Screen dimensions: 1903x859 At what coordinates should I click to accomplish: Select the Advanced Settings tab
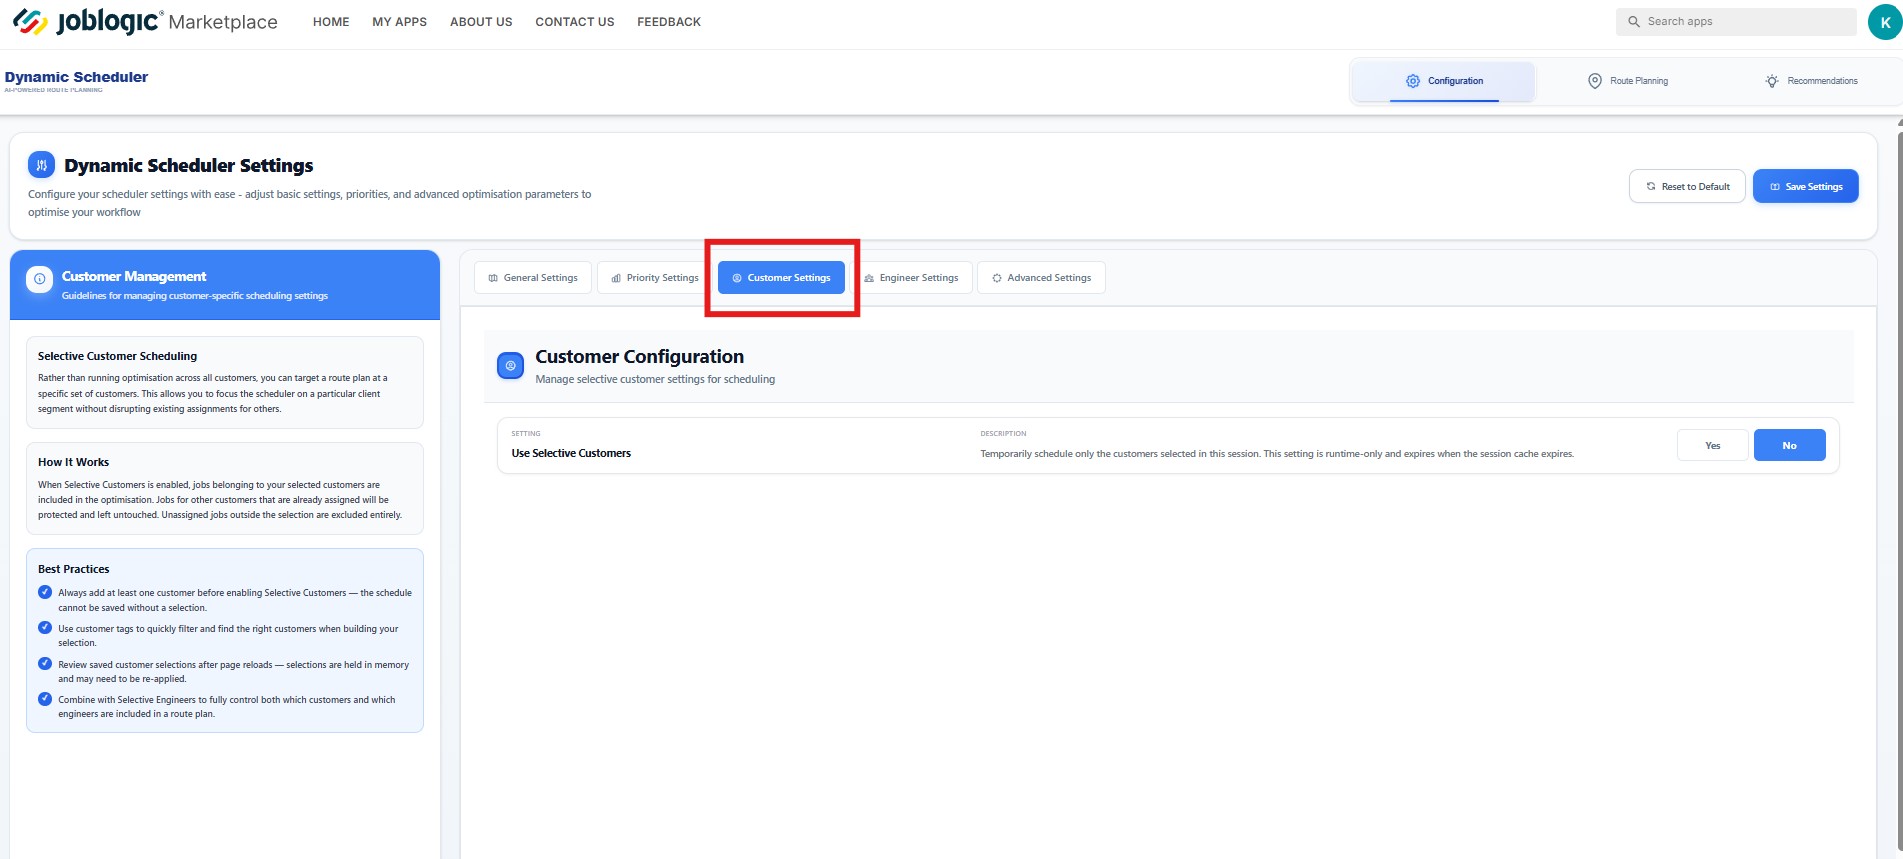[x=1041, y=278]
